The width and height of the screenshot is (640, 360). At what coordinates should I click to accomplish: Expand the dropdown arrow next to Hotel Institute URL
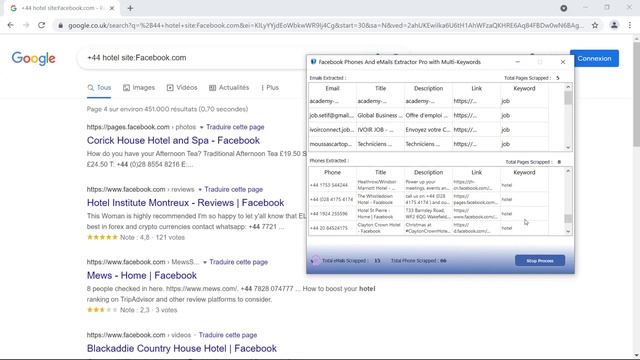click(x=200, y=190)
